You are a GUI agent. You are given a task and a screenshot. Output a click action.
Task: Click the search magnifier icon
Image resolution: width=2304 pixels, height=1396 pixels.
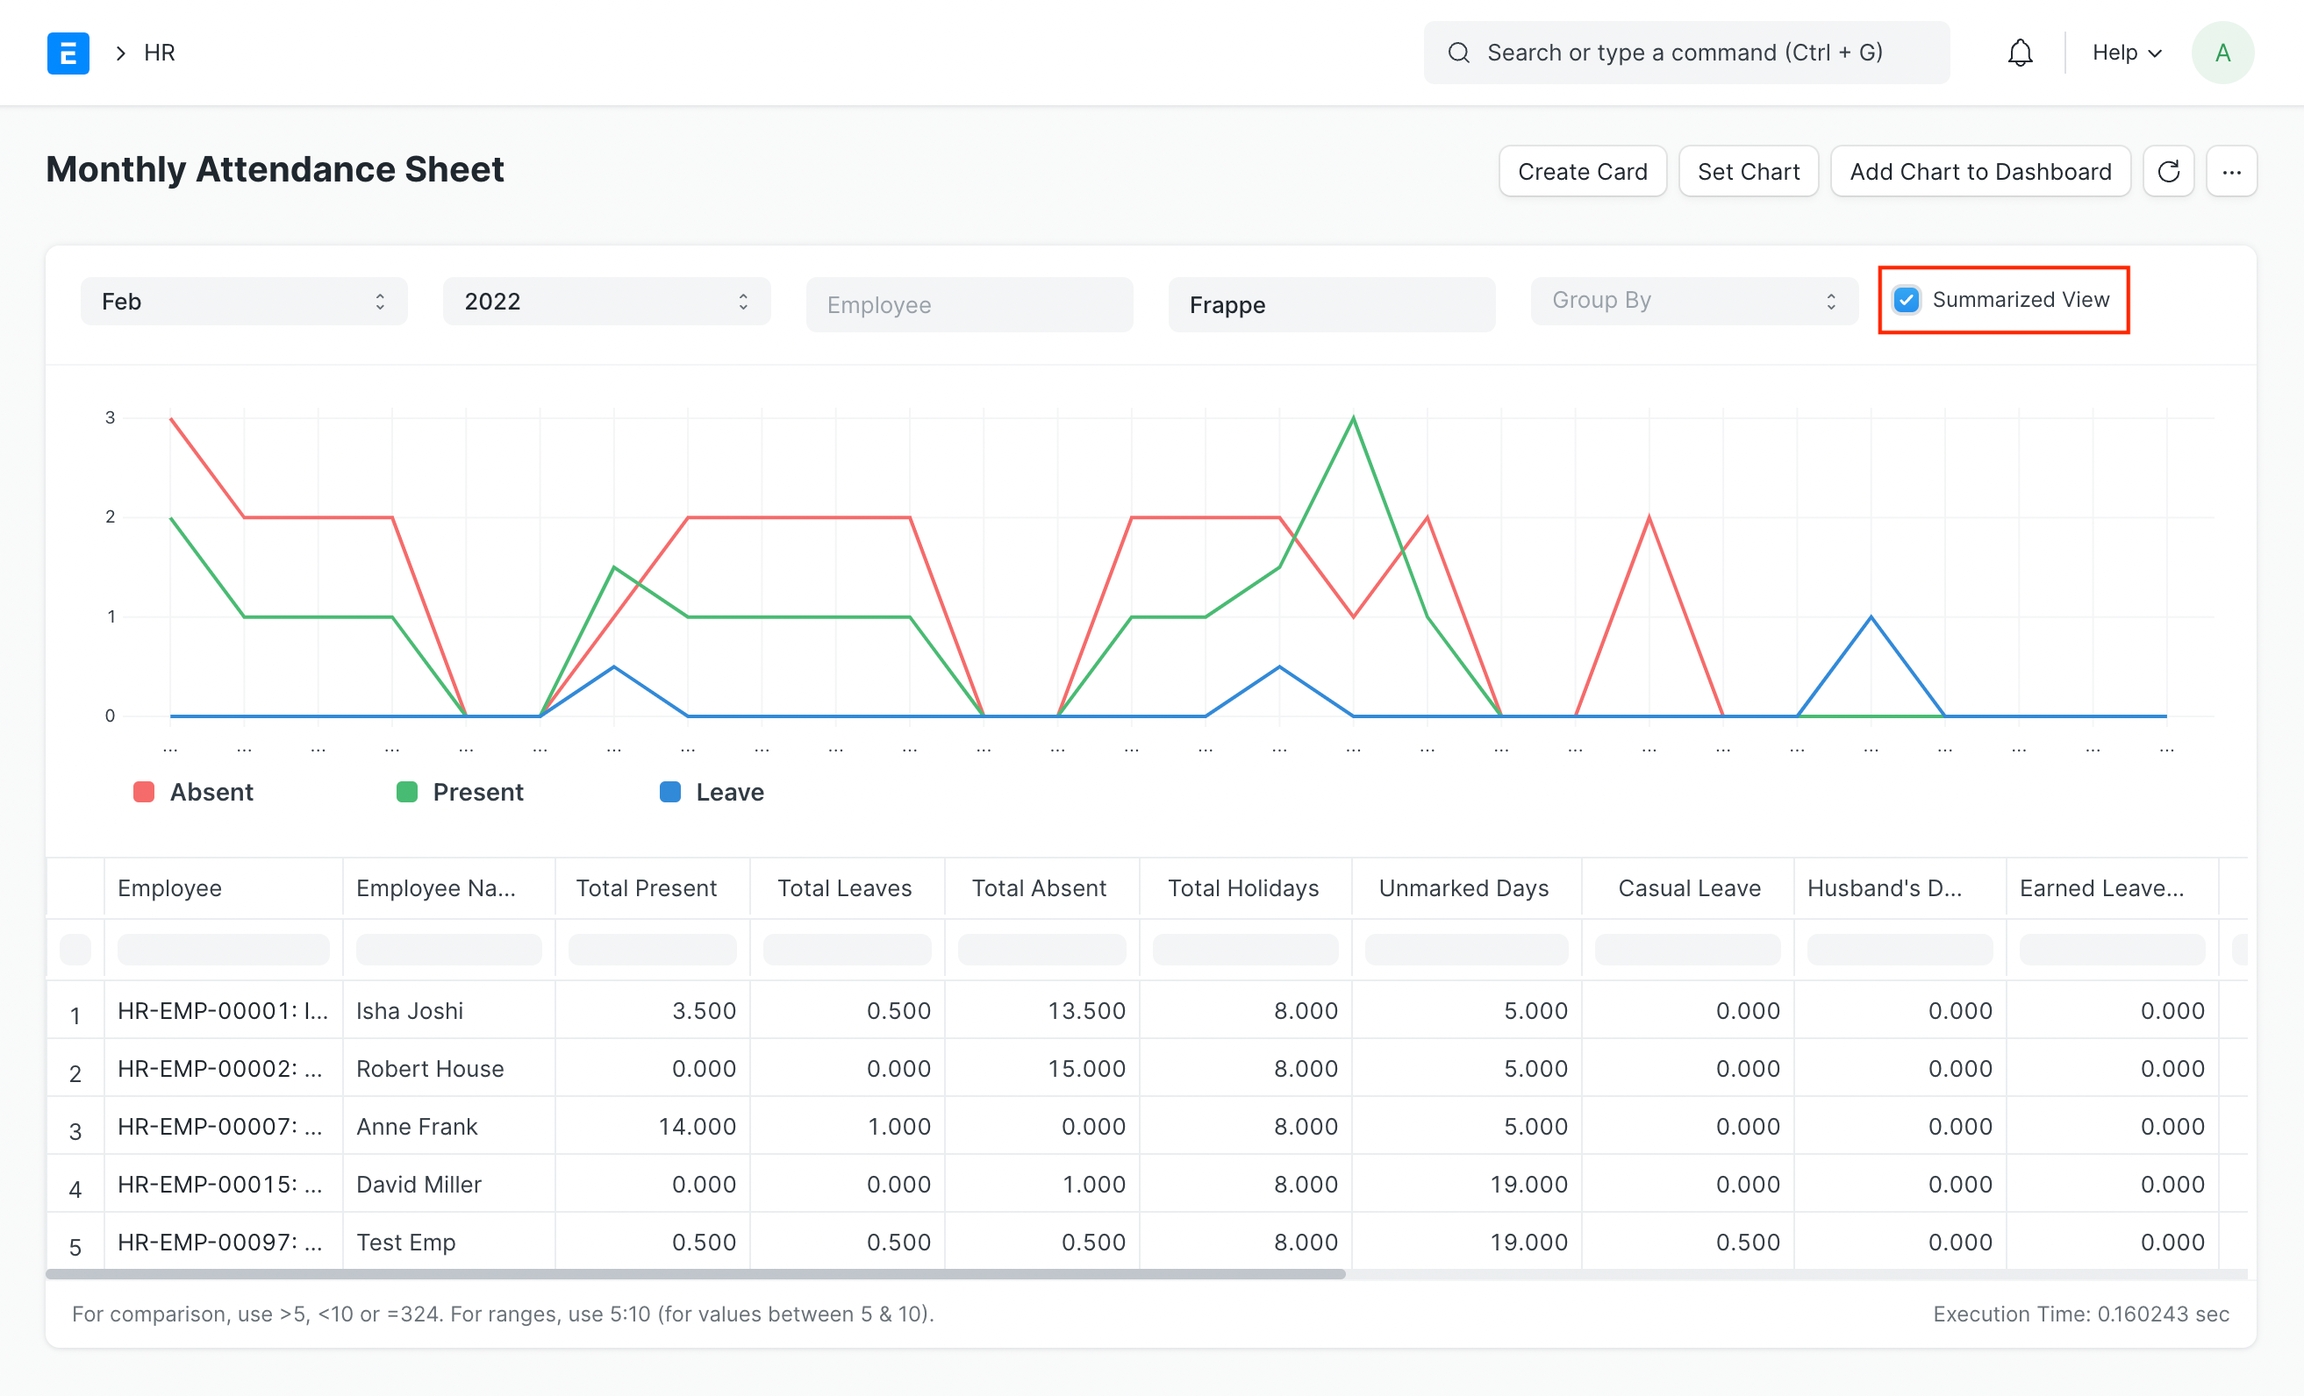(x=1459, y=53)
